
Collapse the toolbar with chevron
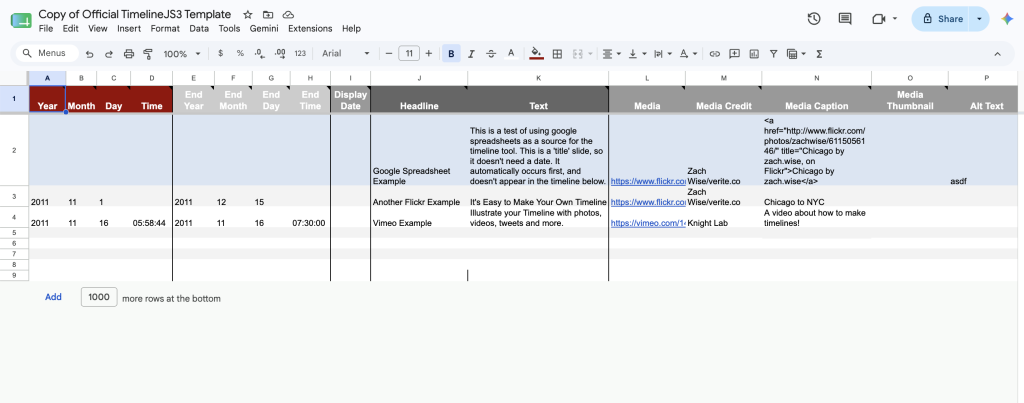[997, 54]
